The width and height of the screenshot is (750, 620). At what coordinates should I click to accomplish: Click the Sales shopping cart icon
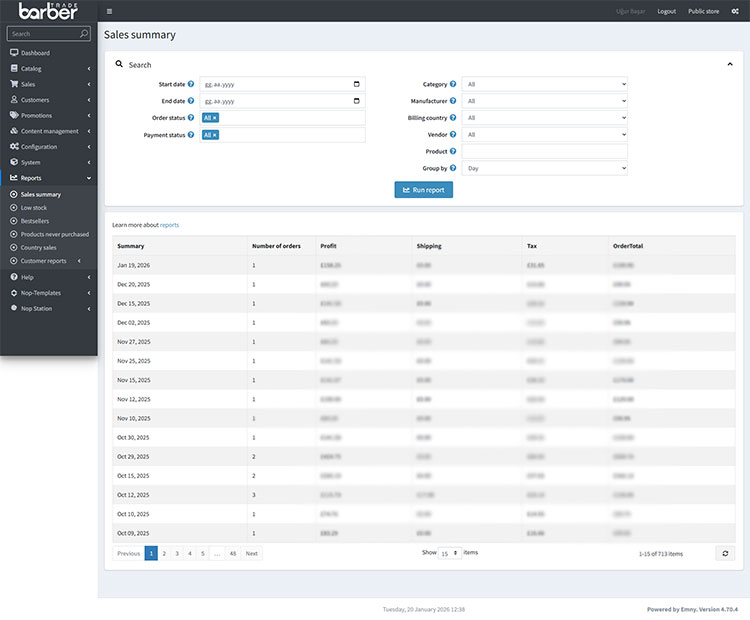pos(14,84)
